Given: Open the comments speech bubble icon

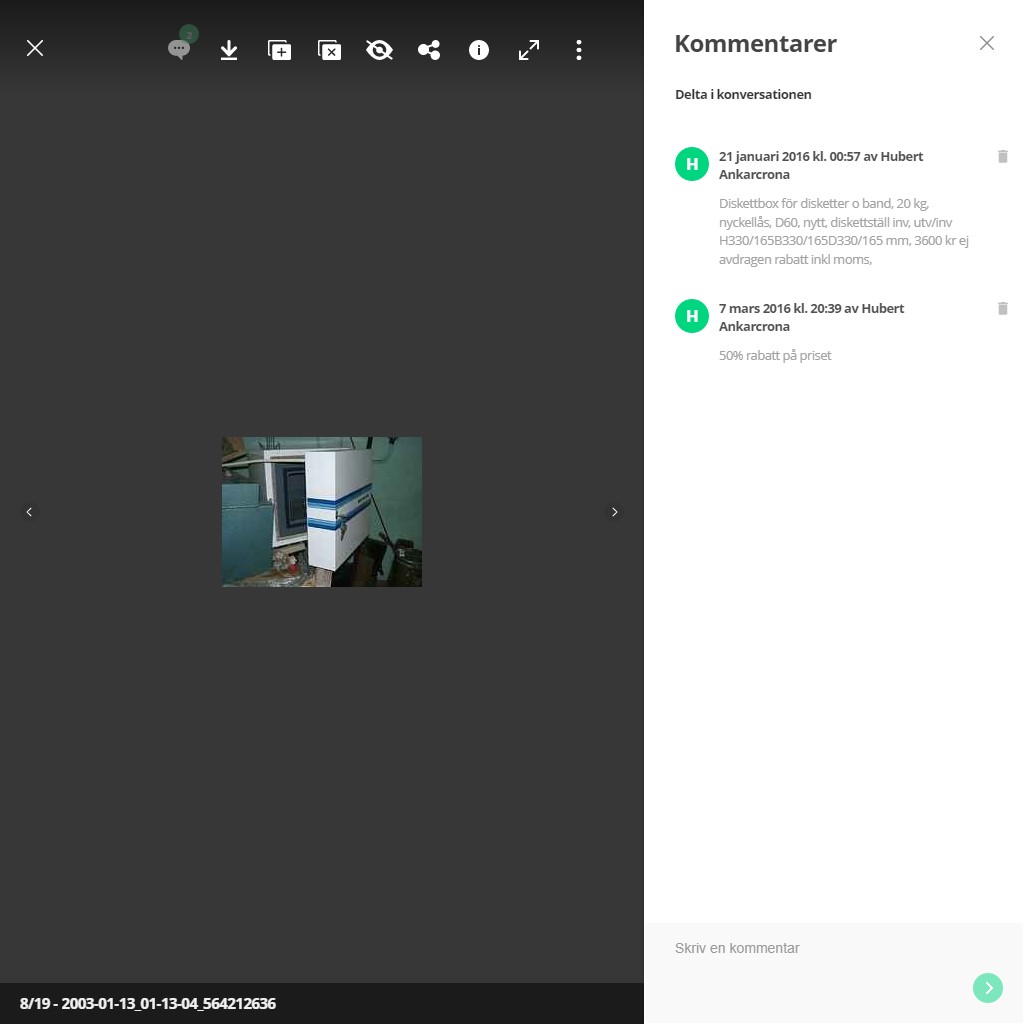Looking at the screenshot, I should 179,50.
